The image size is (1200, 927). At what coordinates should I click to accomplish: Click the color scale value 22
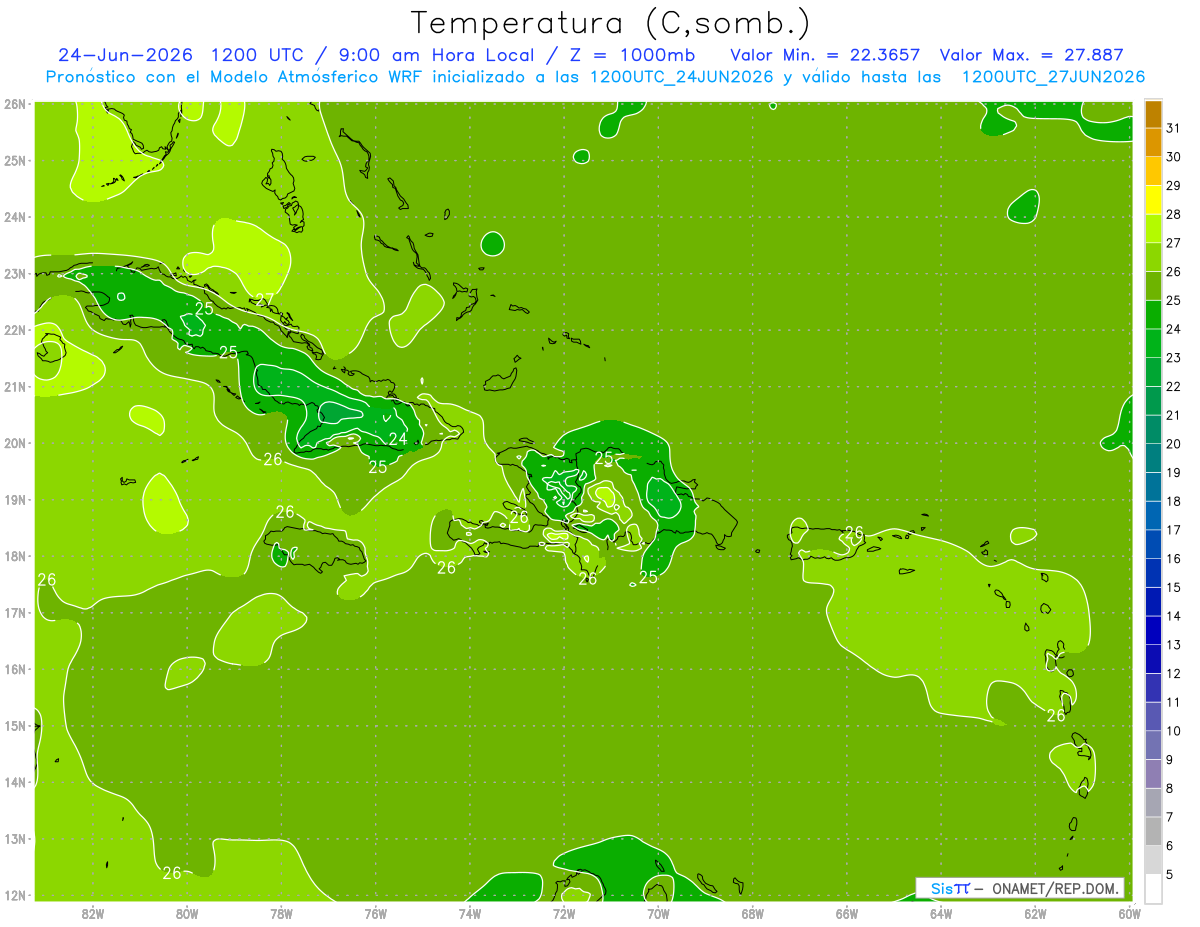pyautogui.click(x=1173, y=386)
